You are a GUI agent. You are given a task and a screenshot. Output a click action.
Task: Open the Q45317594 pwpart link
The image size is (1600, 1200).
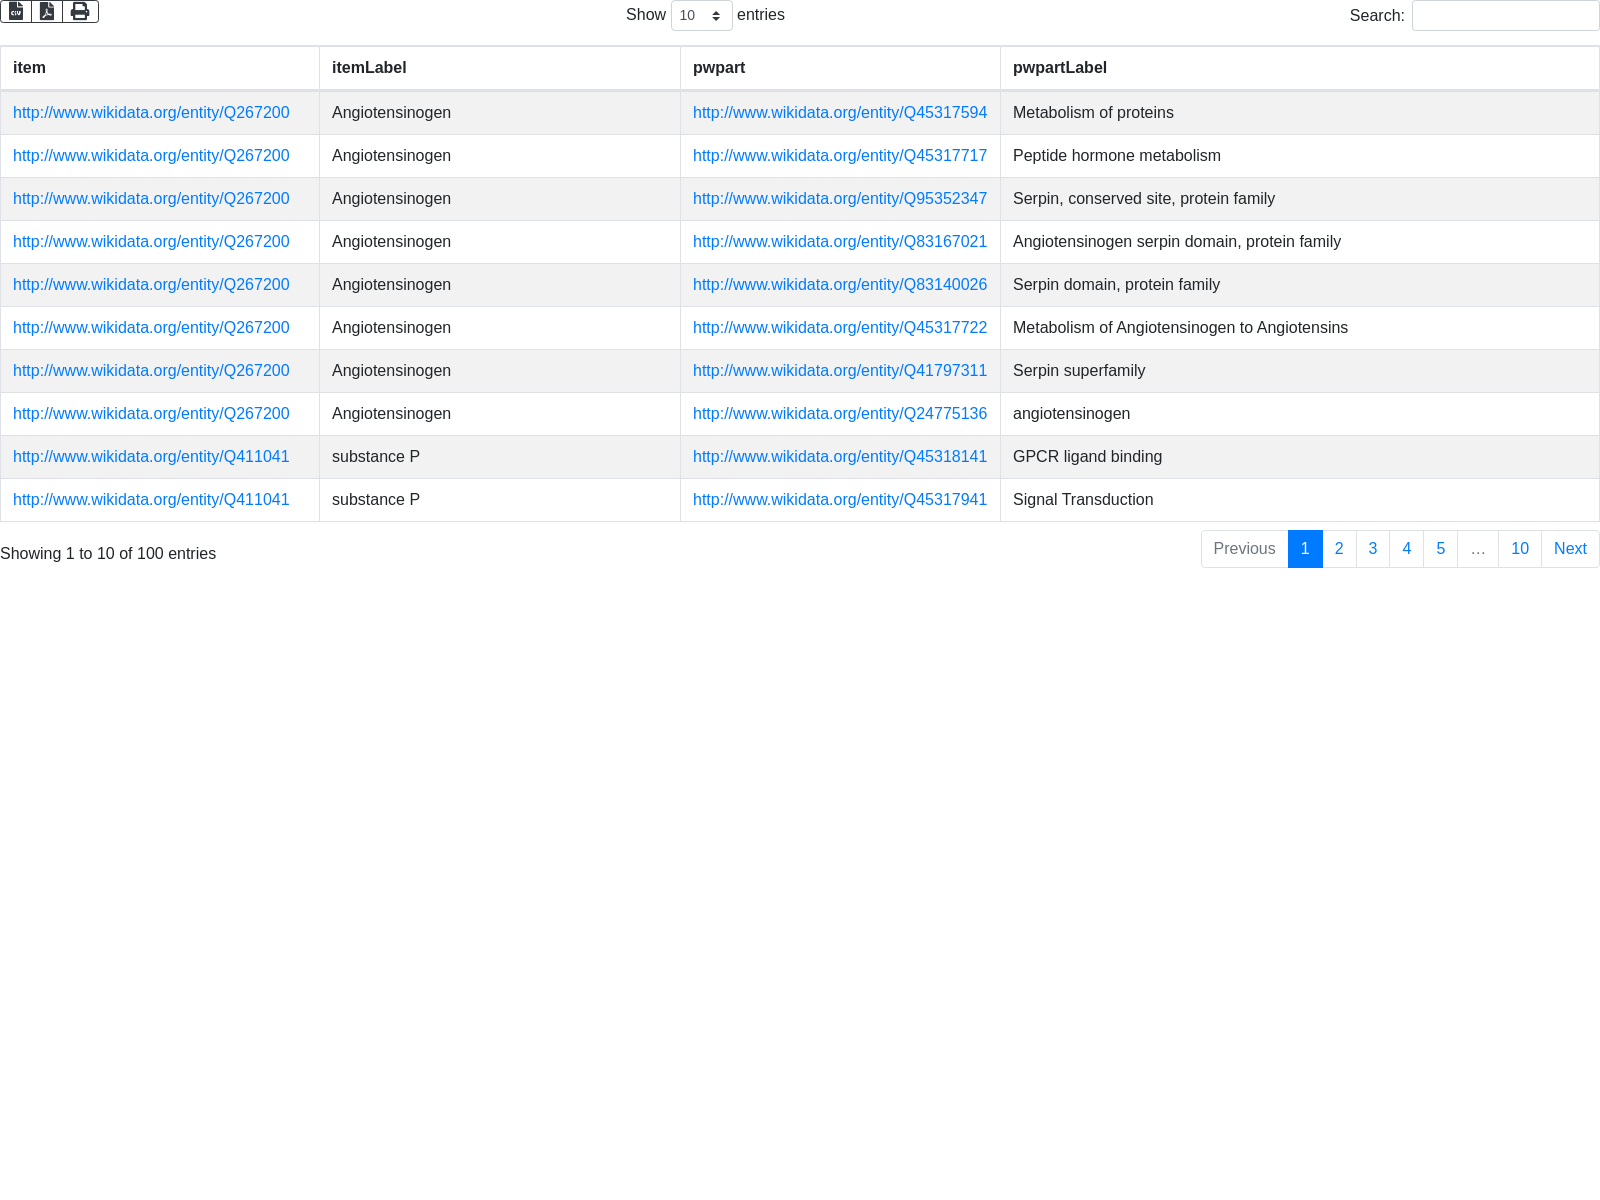[x=839, y=113]
